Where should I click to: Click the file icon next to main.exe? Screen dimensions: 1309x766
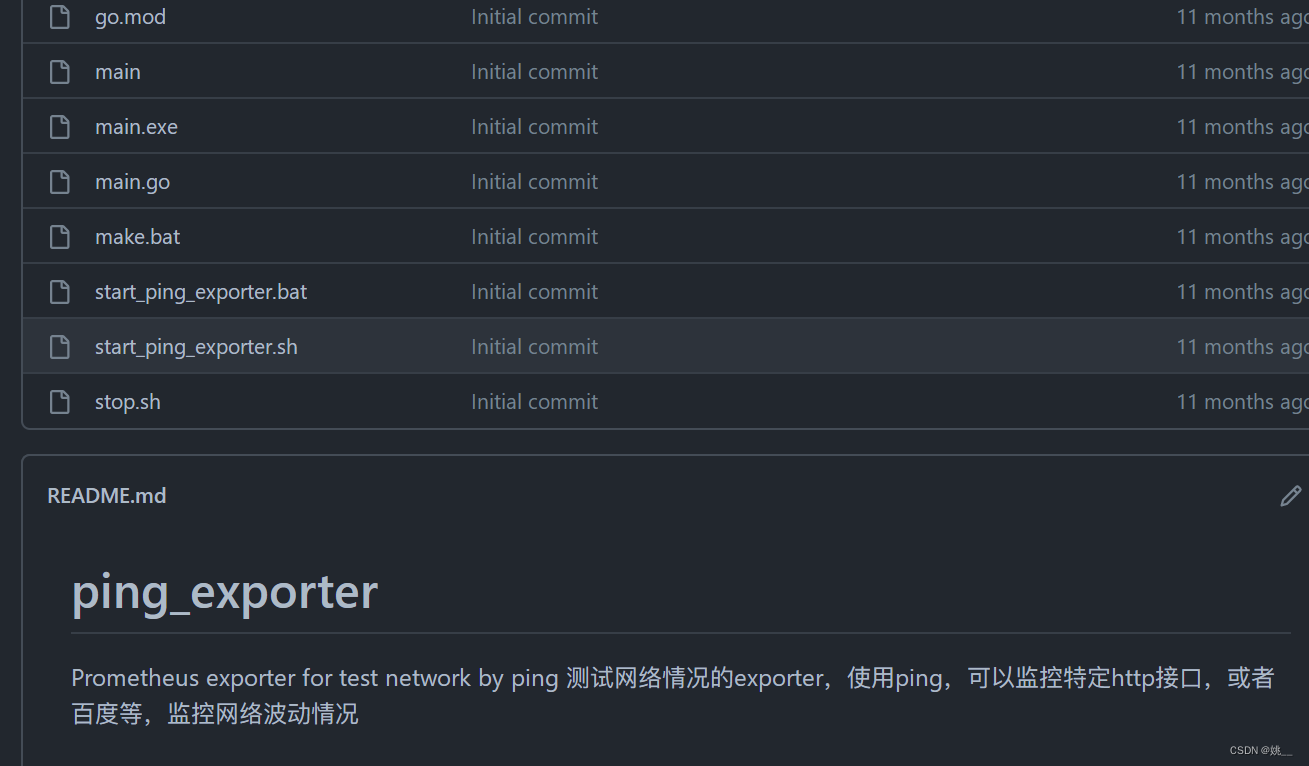(59, 126)
